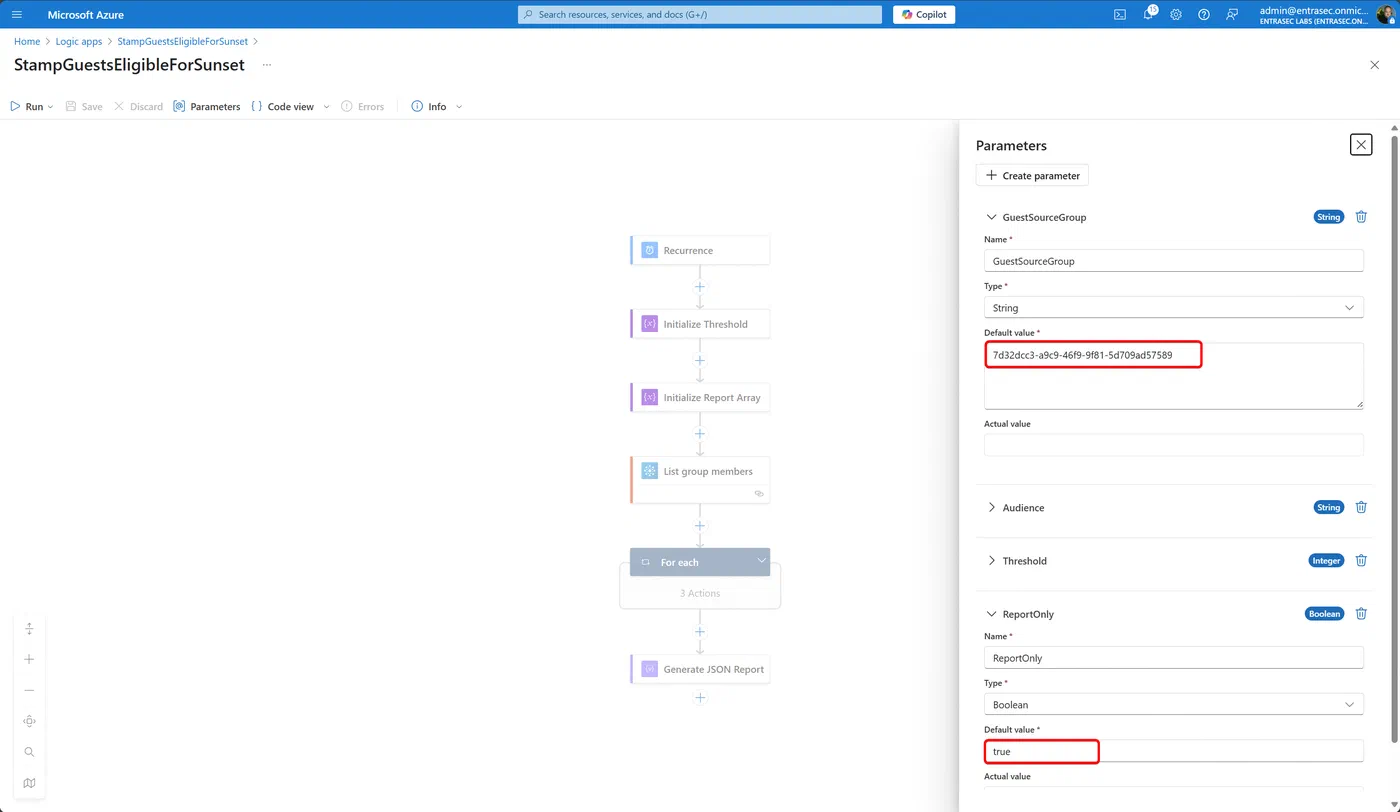Collapse the For each node chevron
This screenshot has width=1400, height=812.
[761, 561]
